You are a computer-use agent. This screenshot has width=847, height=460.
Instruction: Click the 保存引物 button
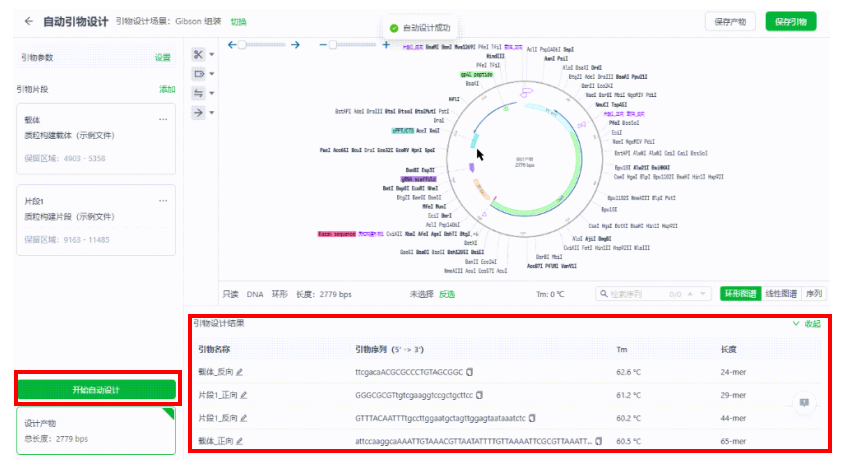click(791, 21)
